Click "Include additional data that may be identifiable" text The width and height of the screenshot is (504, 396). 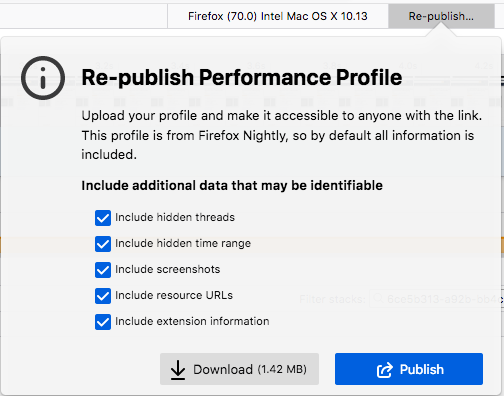(232, 186)
